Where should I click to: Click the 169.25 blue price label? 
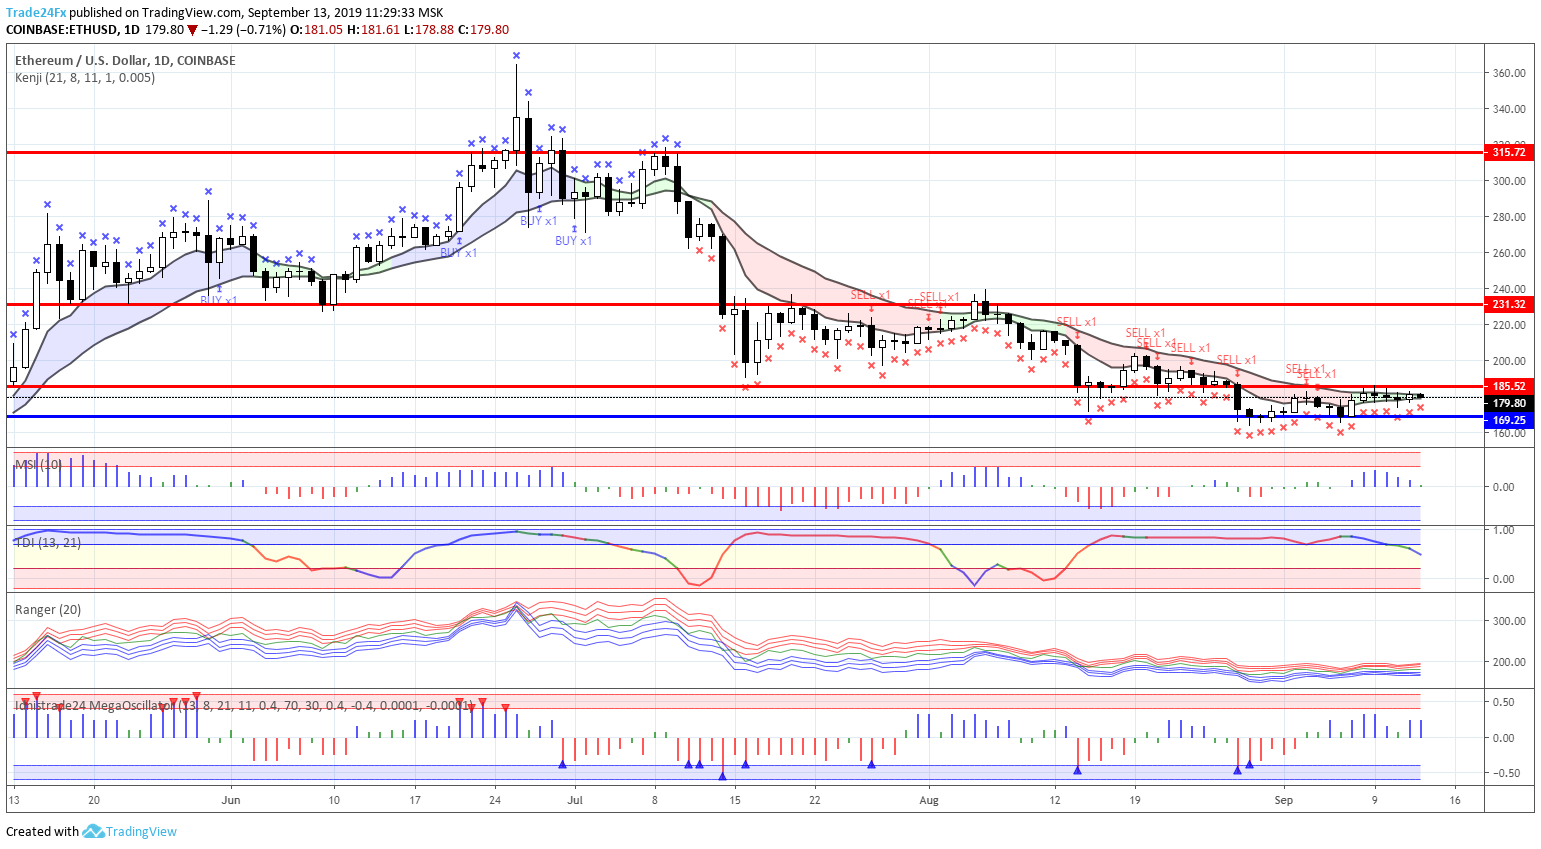tap(1509, 420)
